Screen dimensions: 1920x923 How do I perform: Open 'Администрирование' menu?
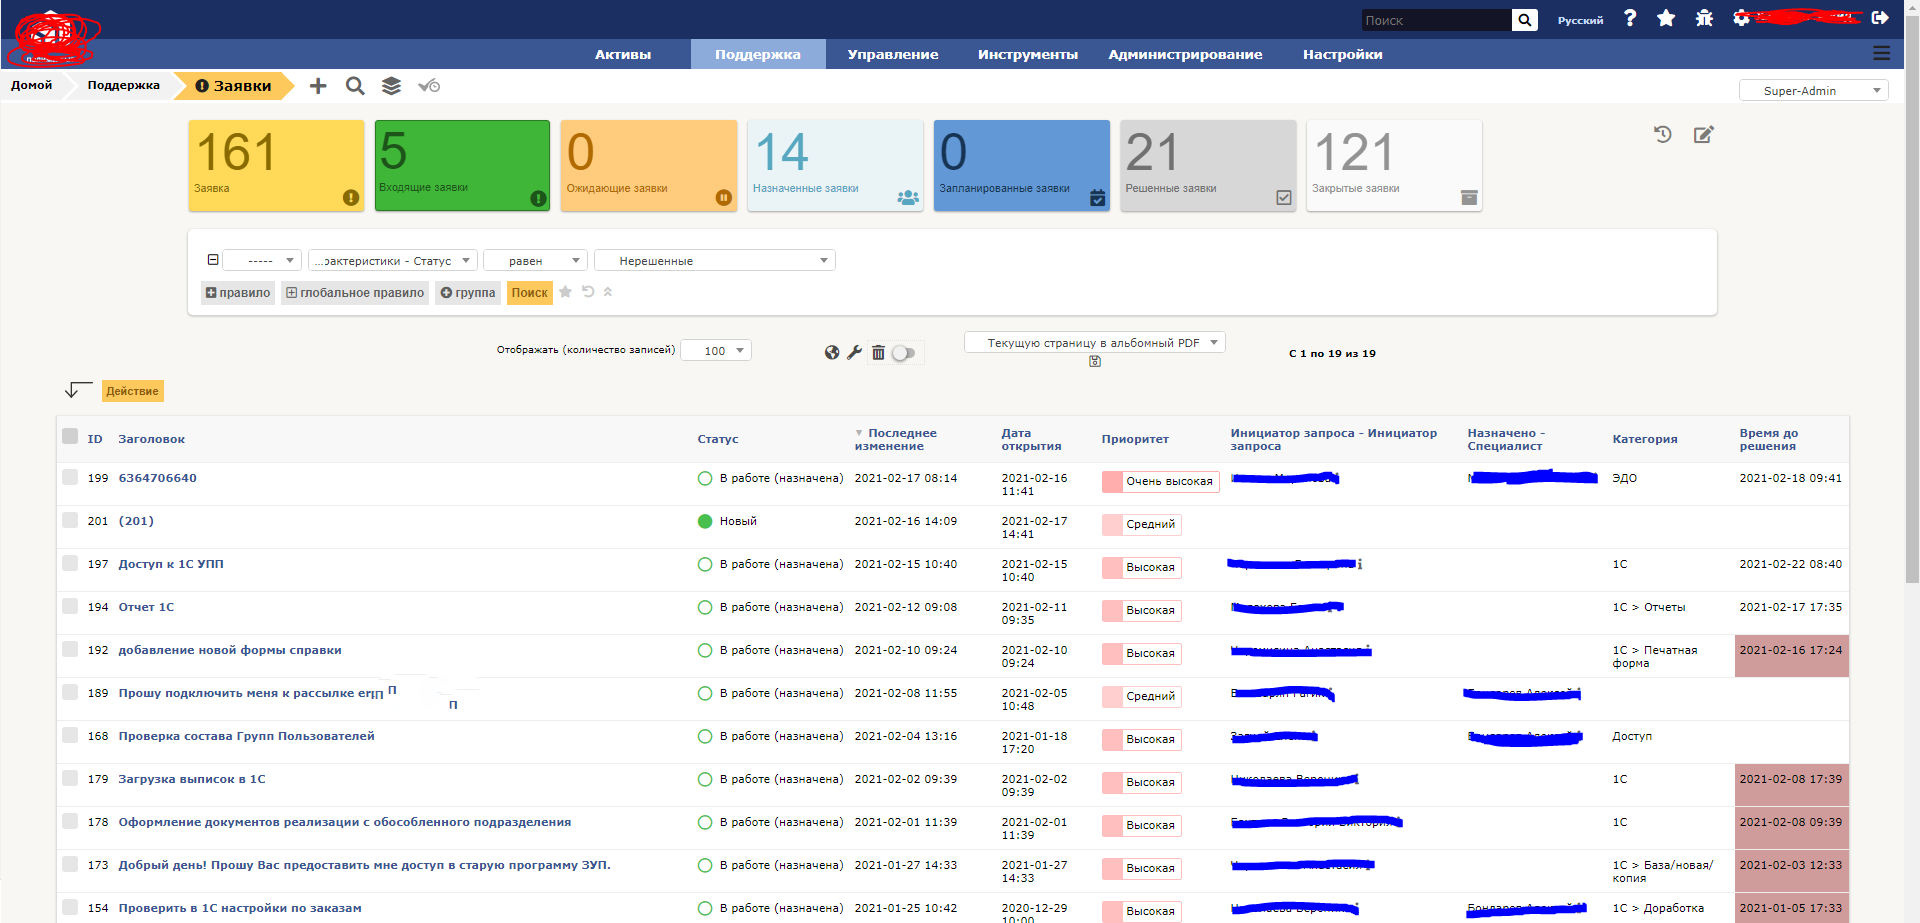tap(1185, 54)
